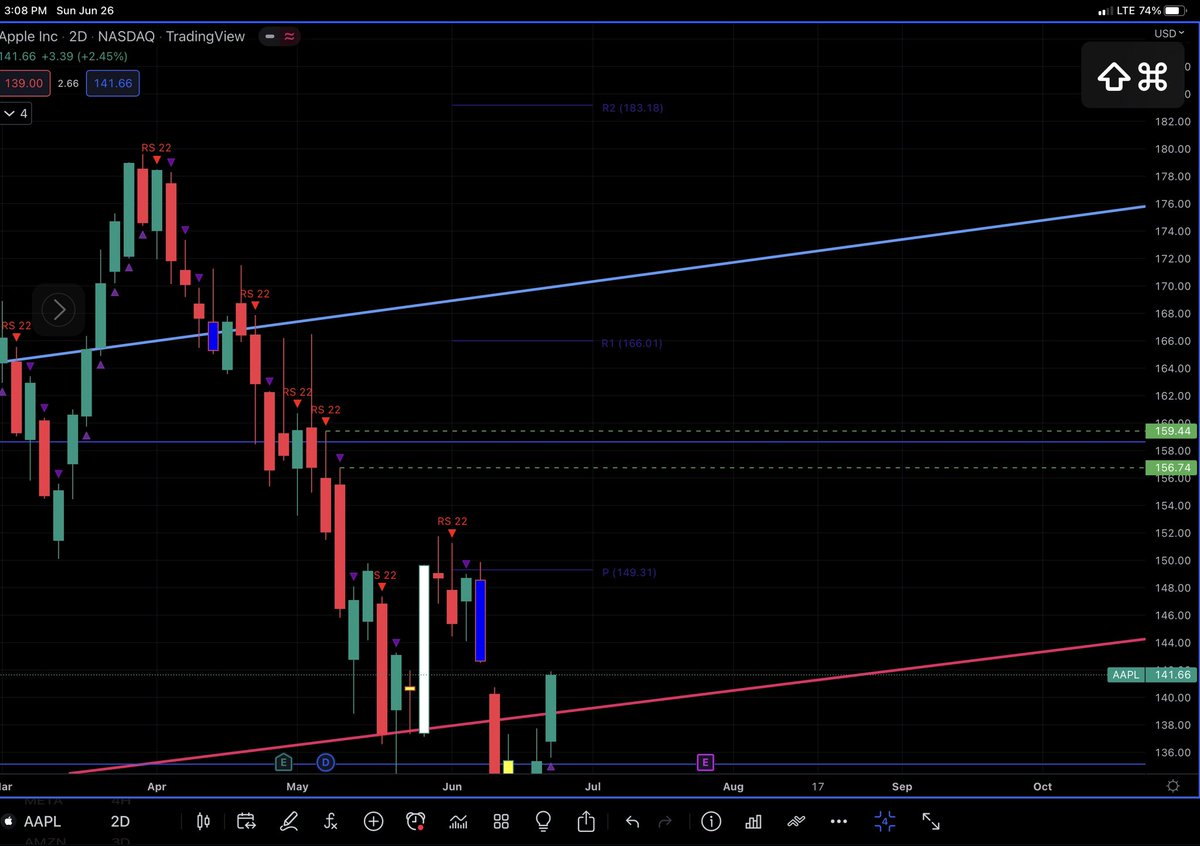1200x846 pixels.
Task: Redo the chart action
Action: coord(665,821)
